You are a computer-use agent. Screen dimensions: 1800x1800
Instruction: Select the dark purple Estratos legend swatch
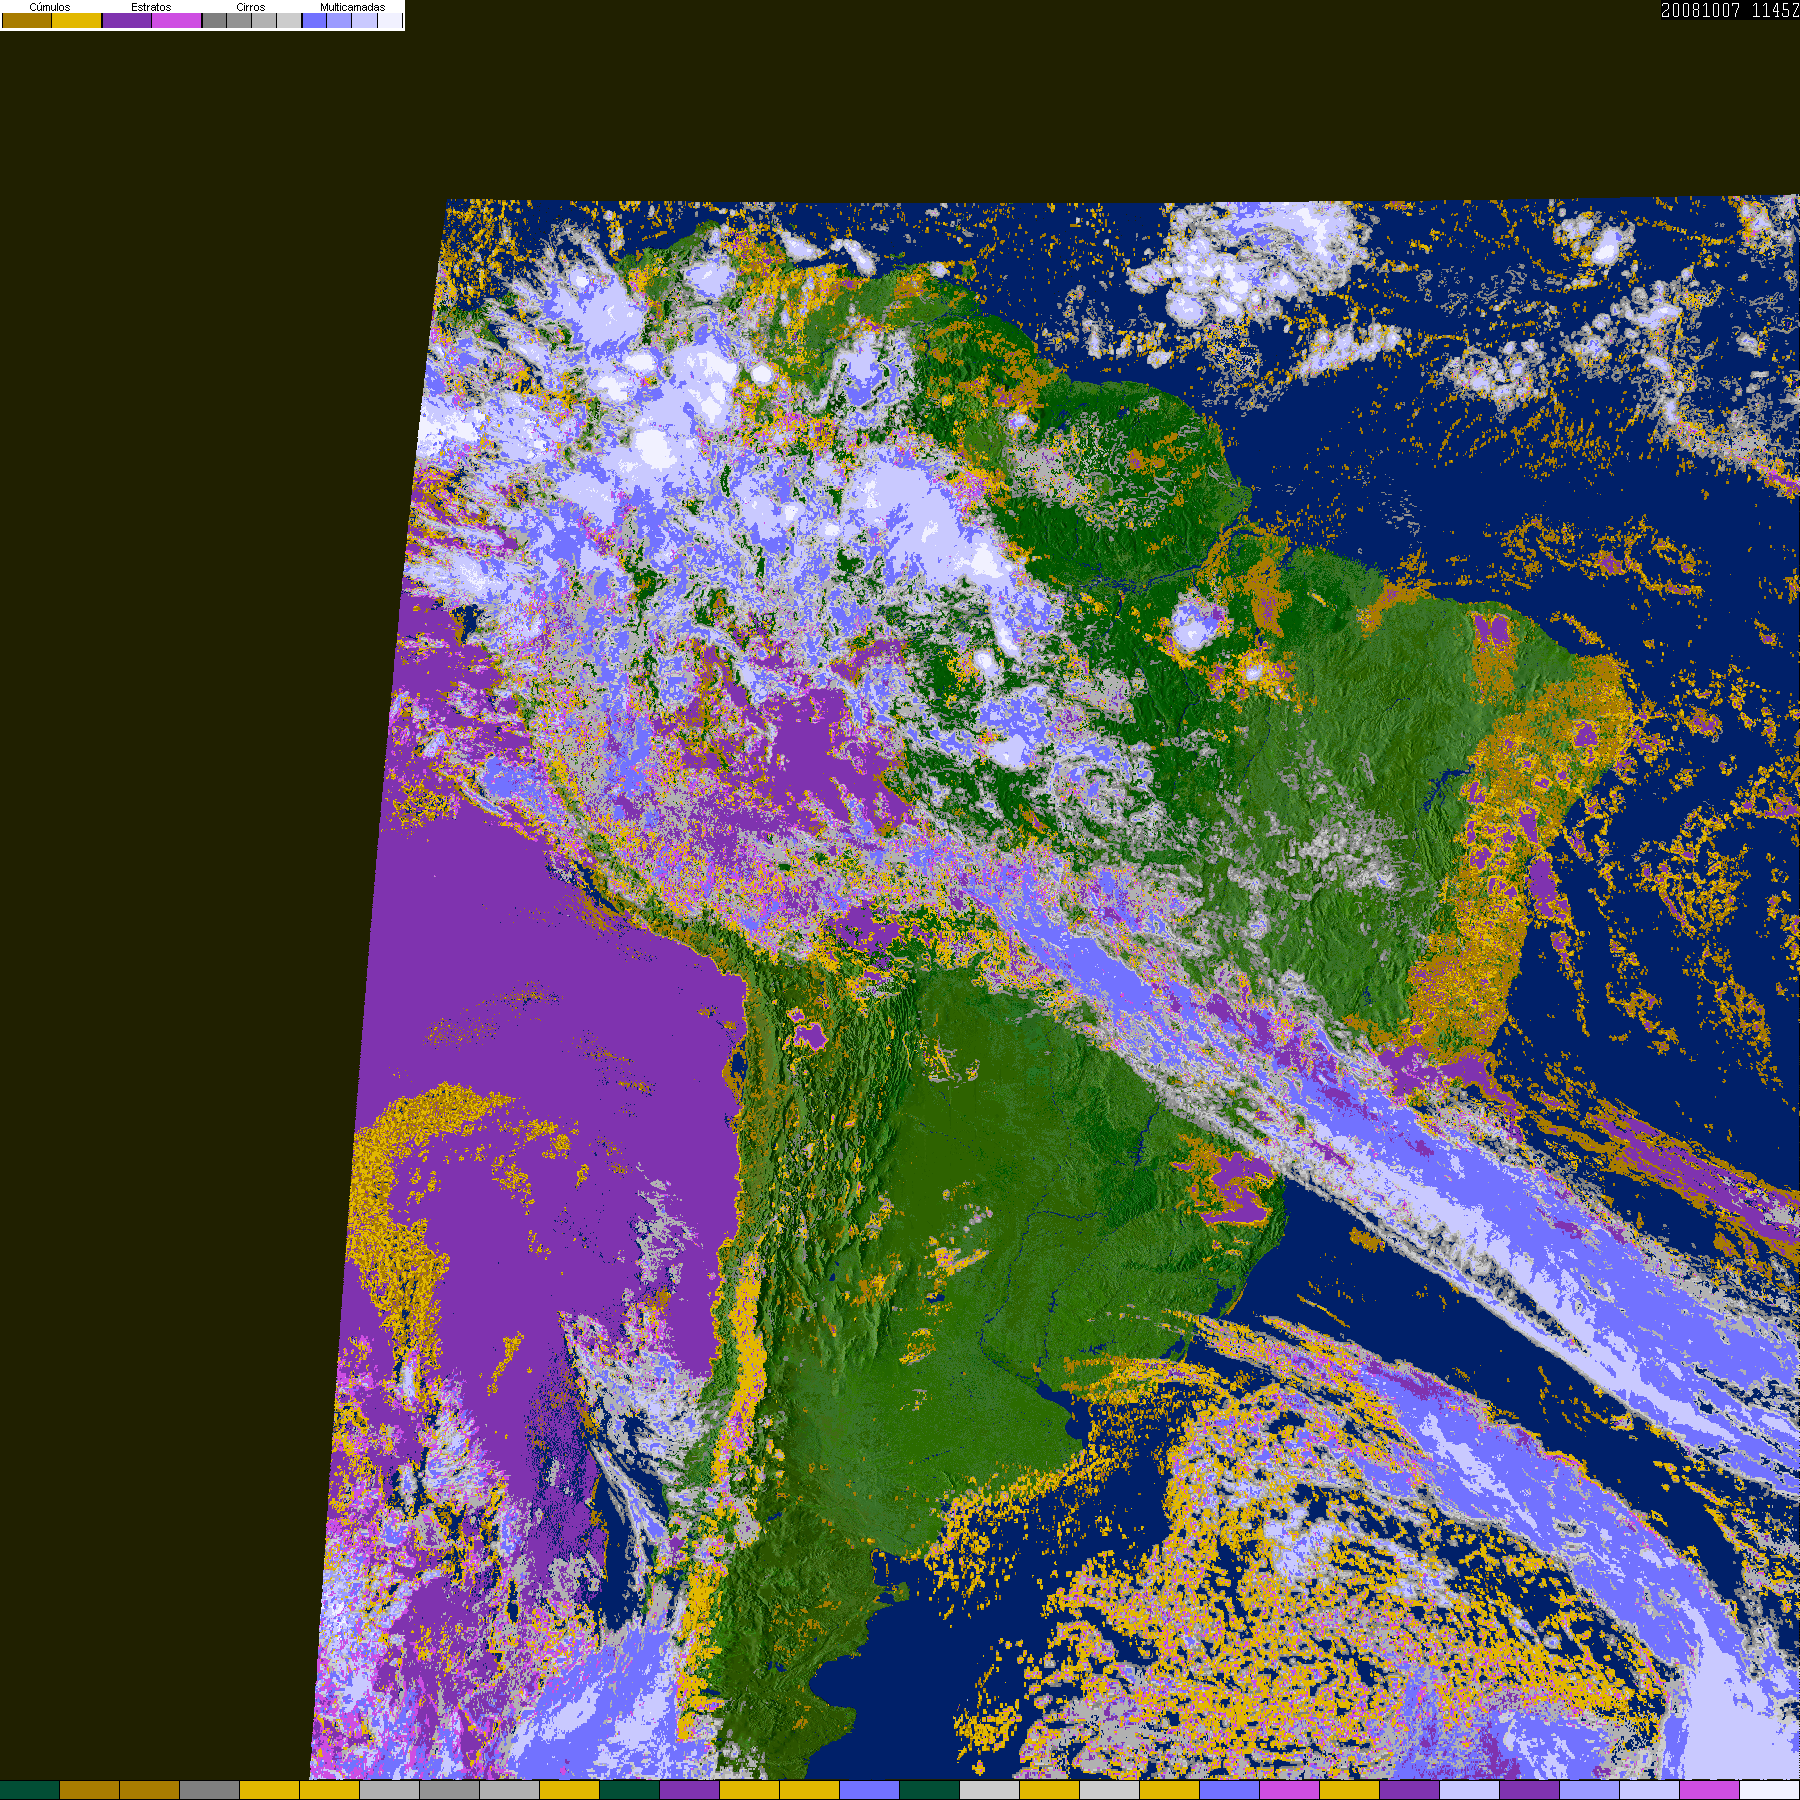[127, 20]
